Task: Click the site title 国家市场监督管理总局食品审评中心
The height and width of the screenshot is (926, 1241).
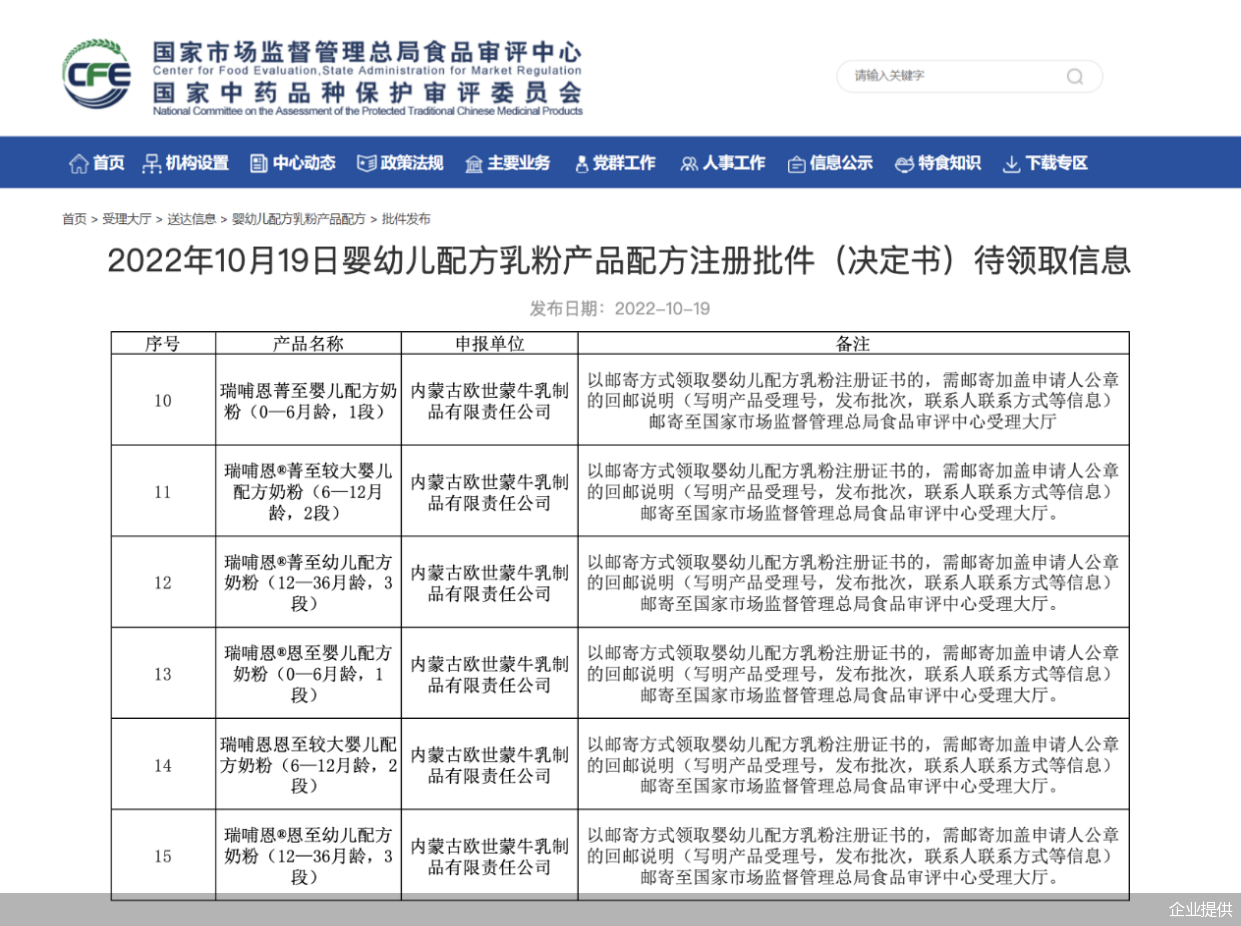Action: tap(366, 52)
